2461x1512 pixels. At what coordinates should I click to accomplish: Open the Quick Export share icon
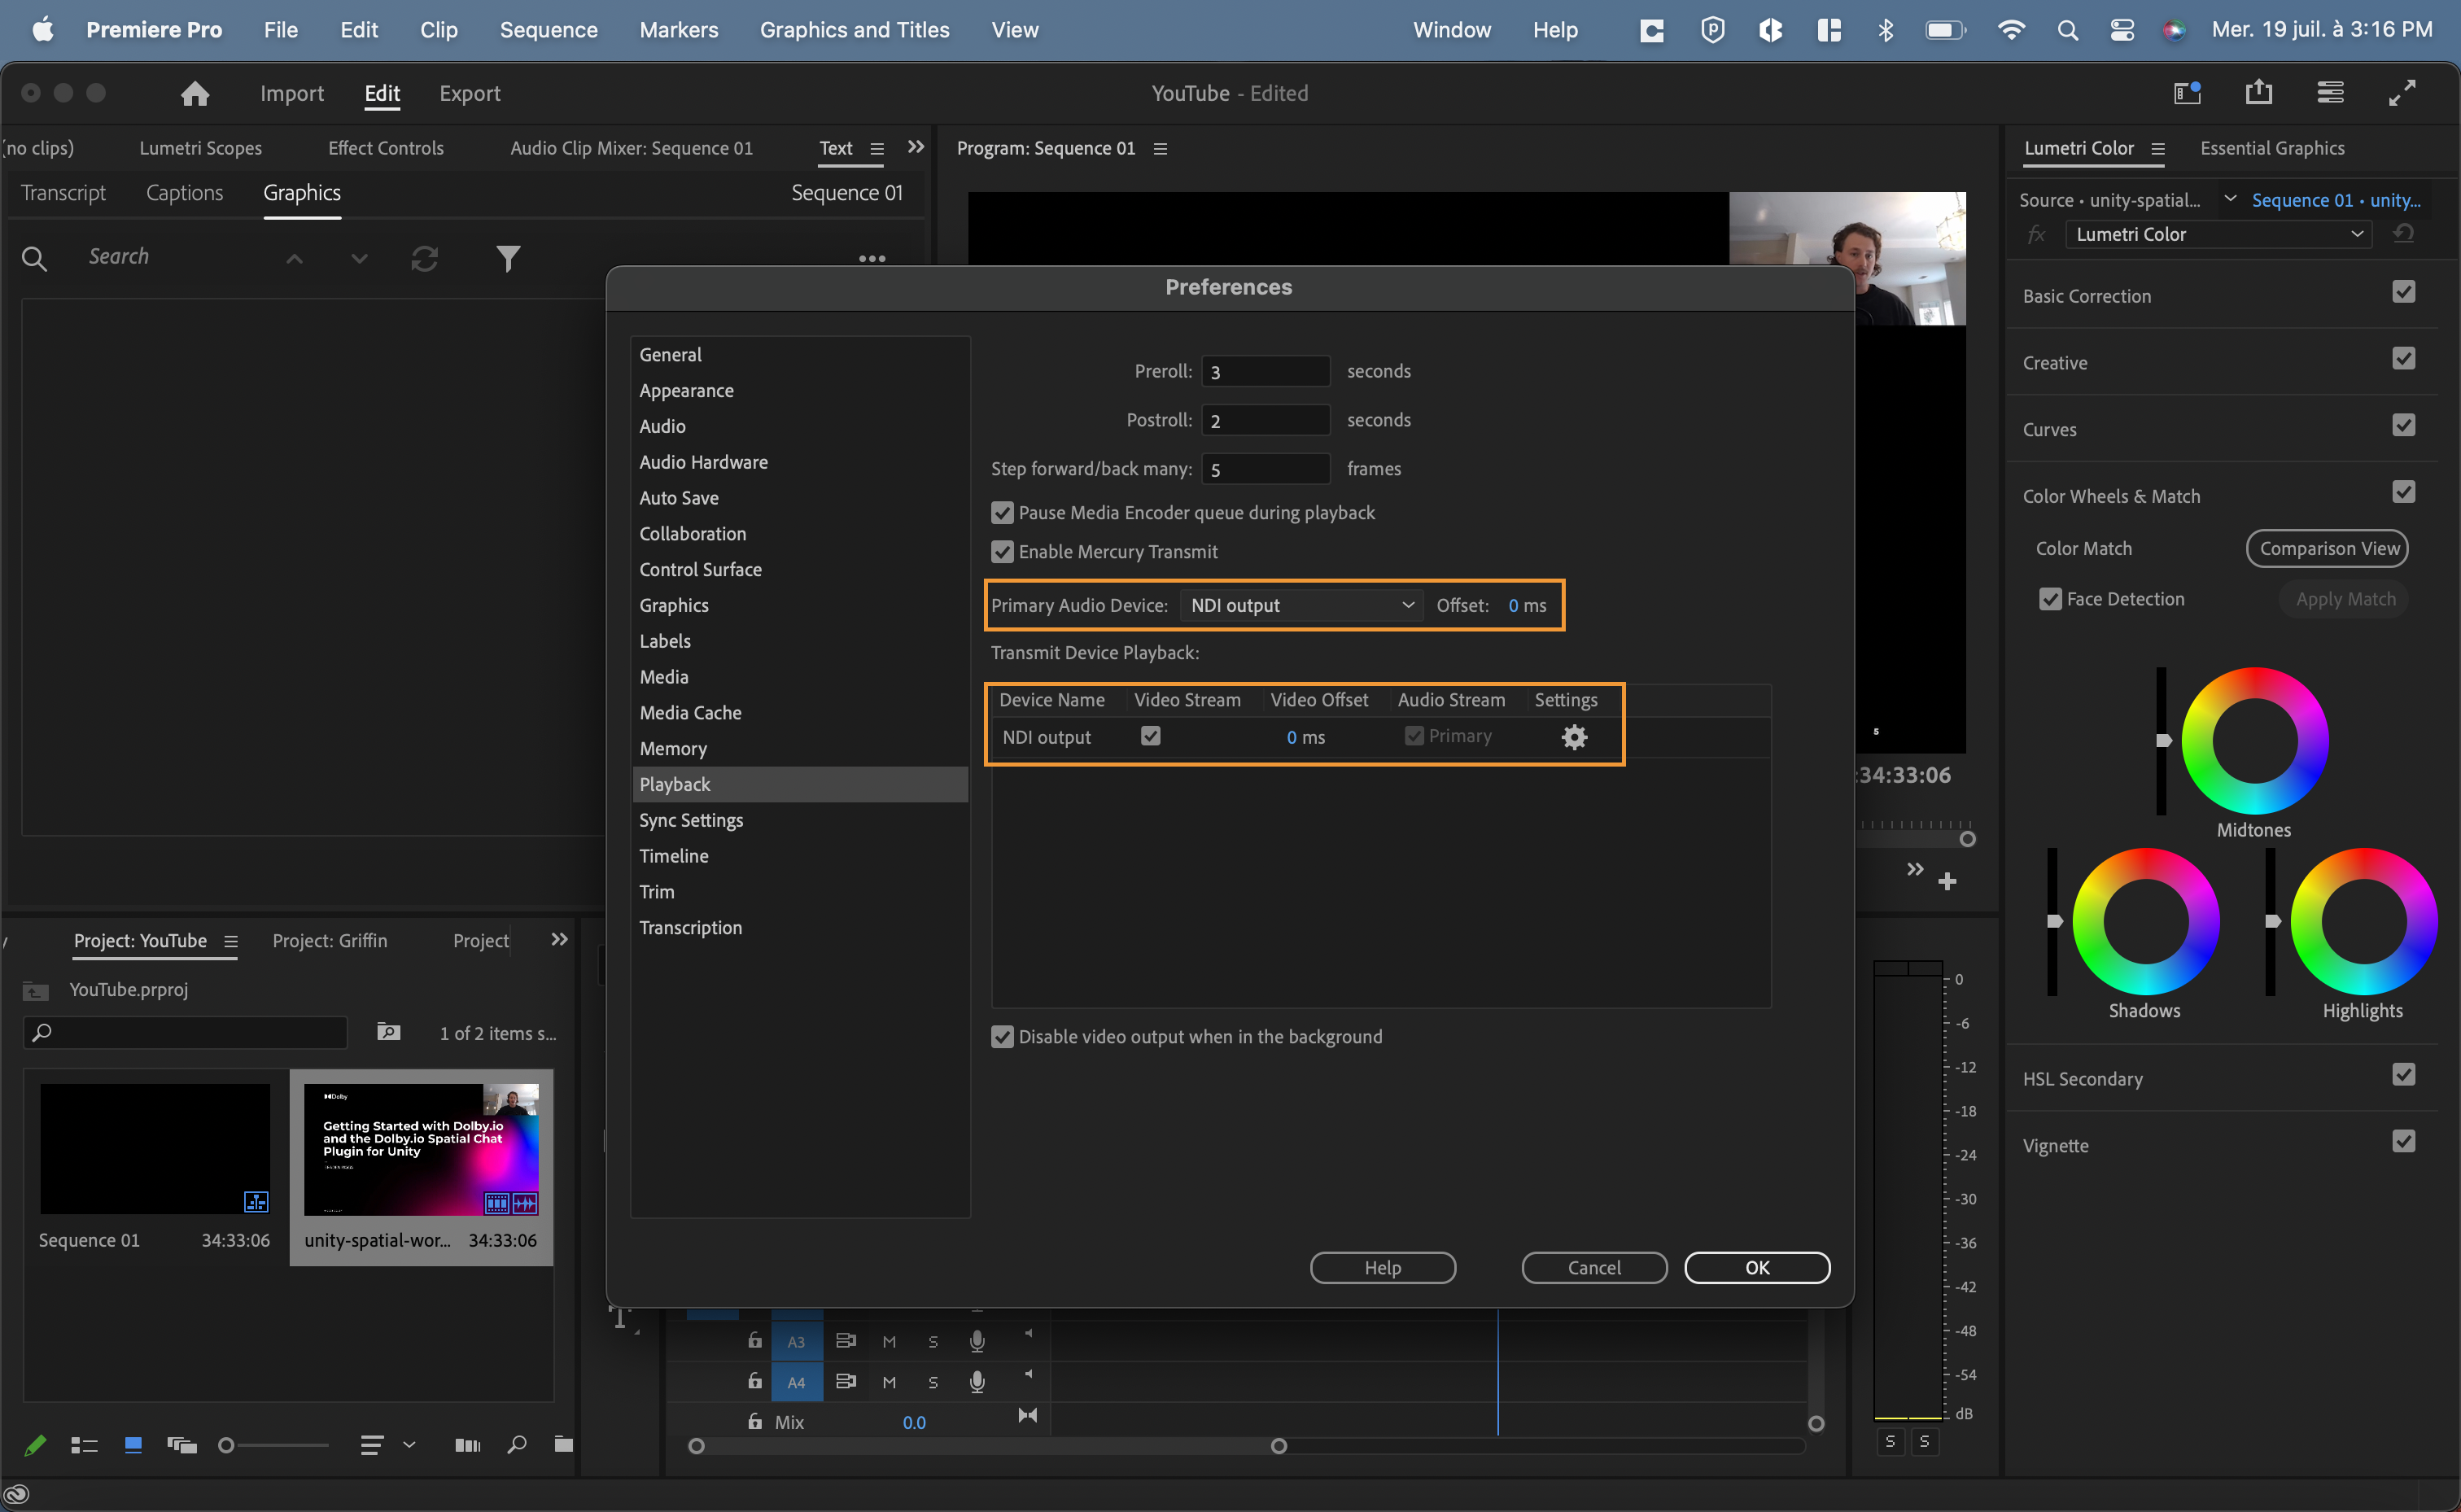[x=2258, y=93]
